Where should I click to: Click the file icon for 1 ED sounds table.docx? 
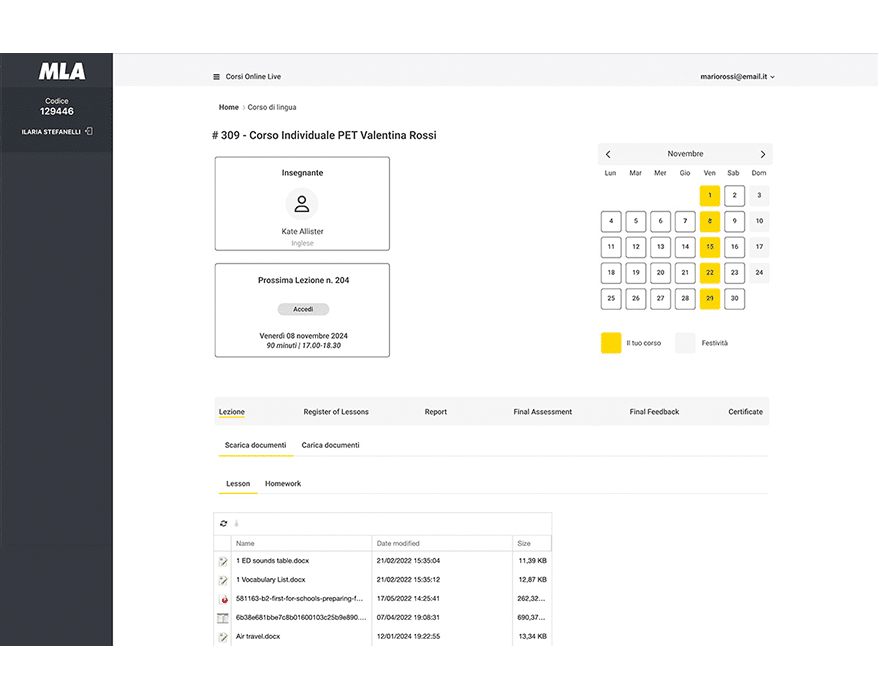pyautogui.click(x=223, y=561)
